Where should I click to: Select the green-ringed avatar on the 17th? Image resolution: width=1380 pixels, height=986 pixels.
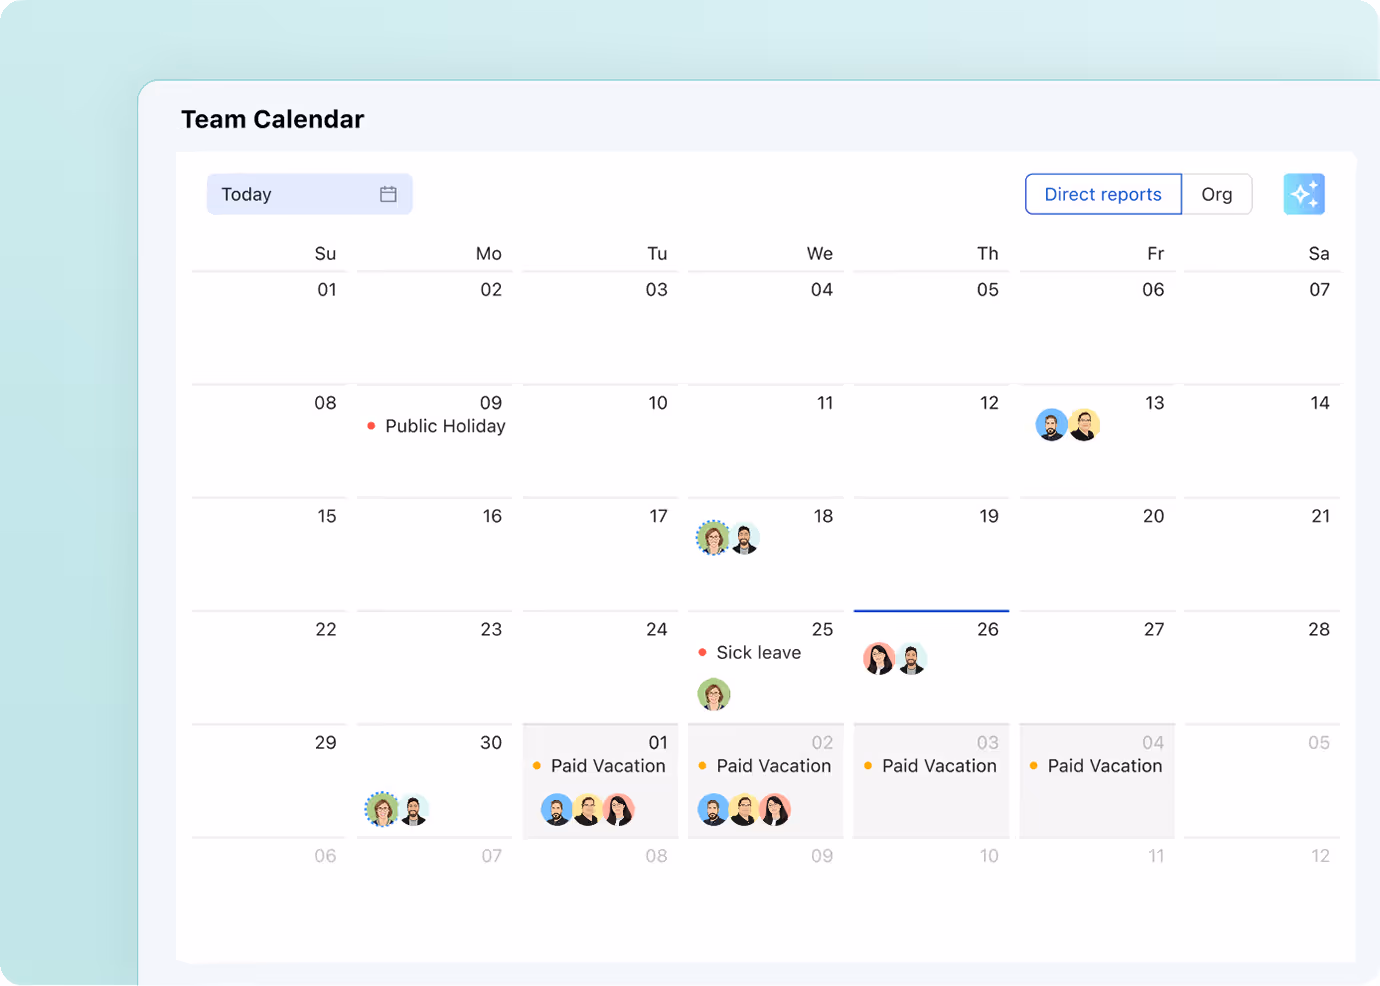[x=713, y=537]
